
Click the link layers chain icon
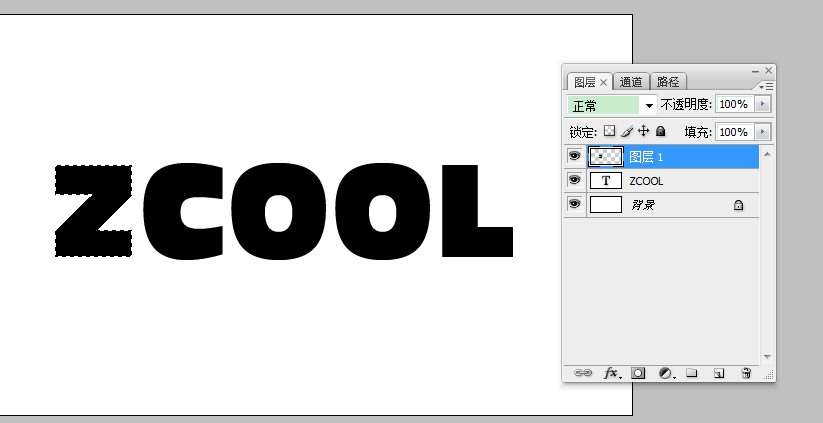[583, 373]
